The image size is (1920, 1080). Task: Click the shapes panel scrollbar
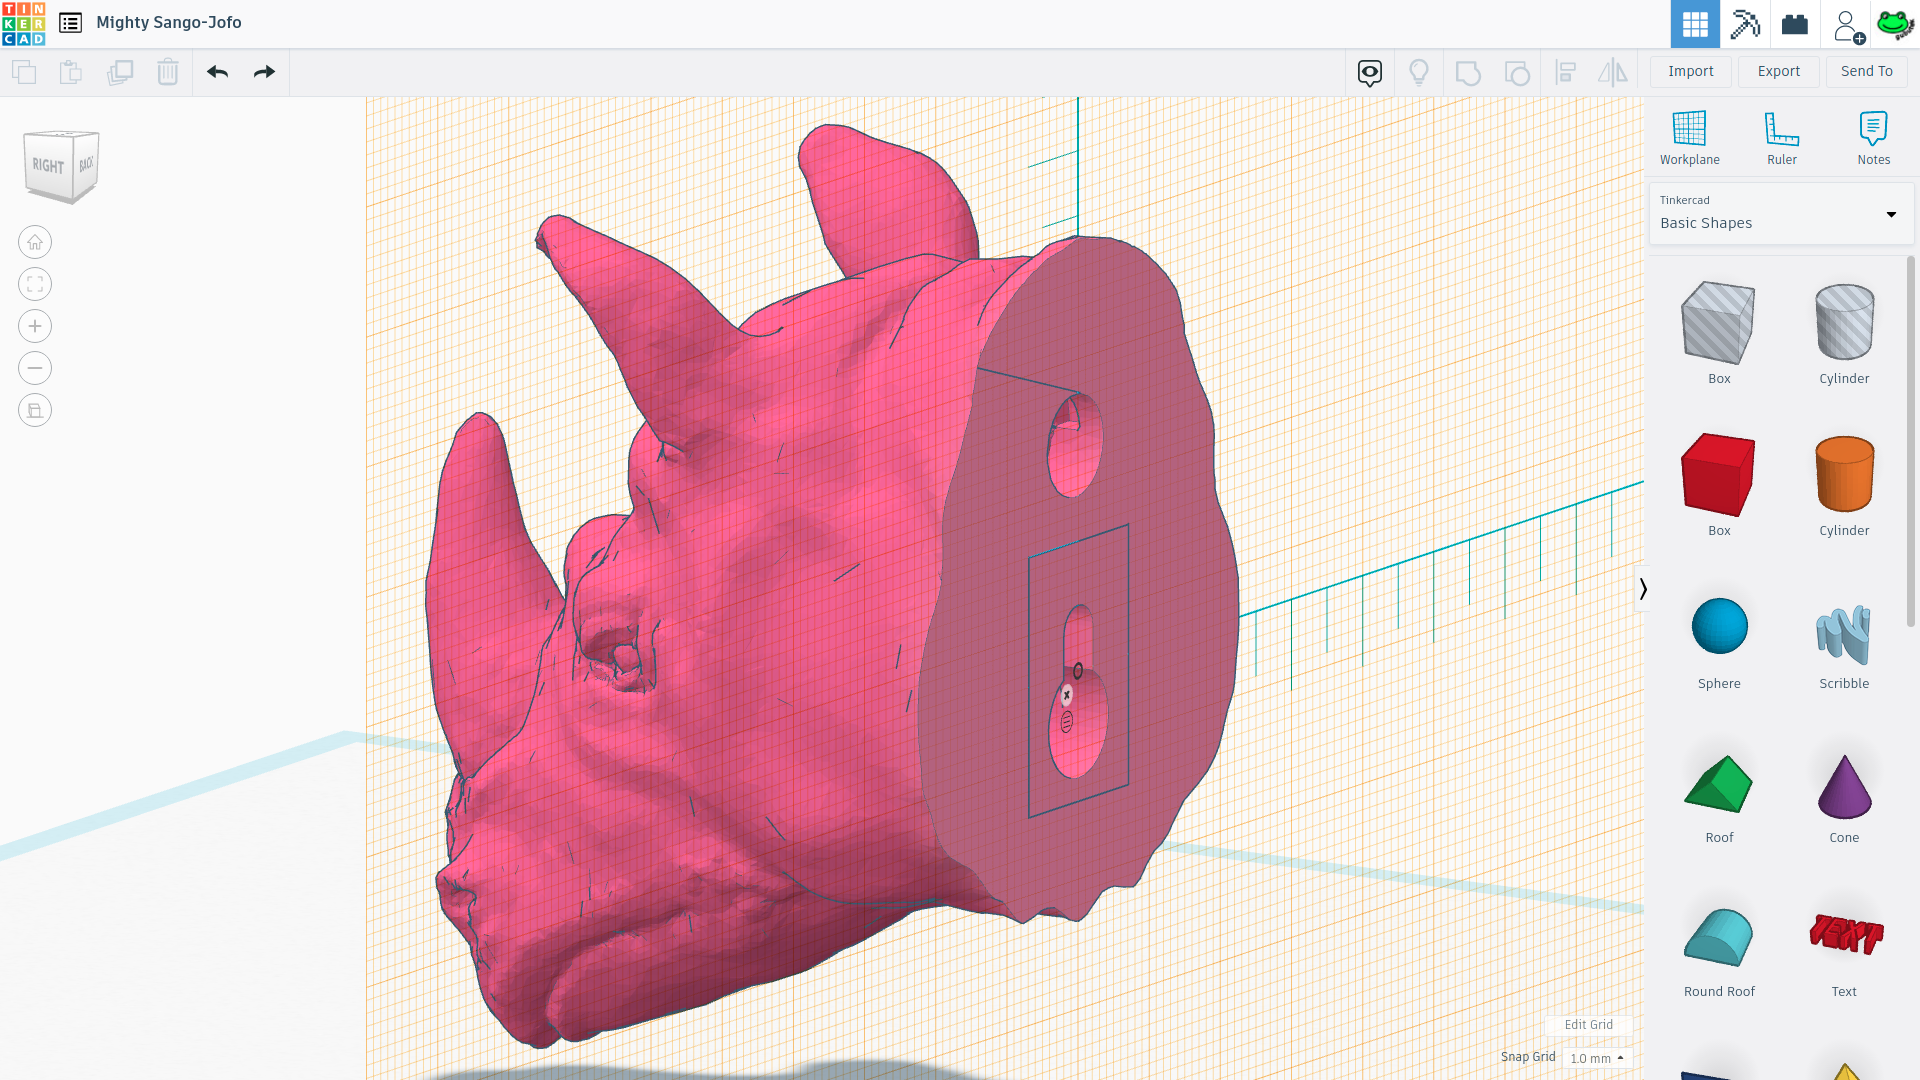click(1910, 442)
